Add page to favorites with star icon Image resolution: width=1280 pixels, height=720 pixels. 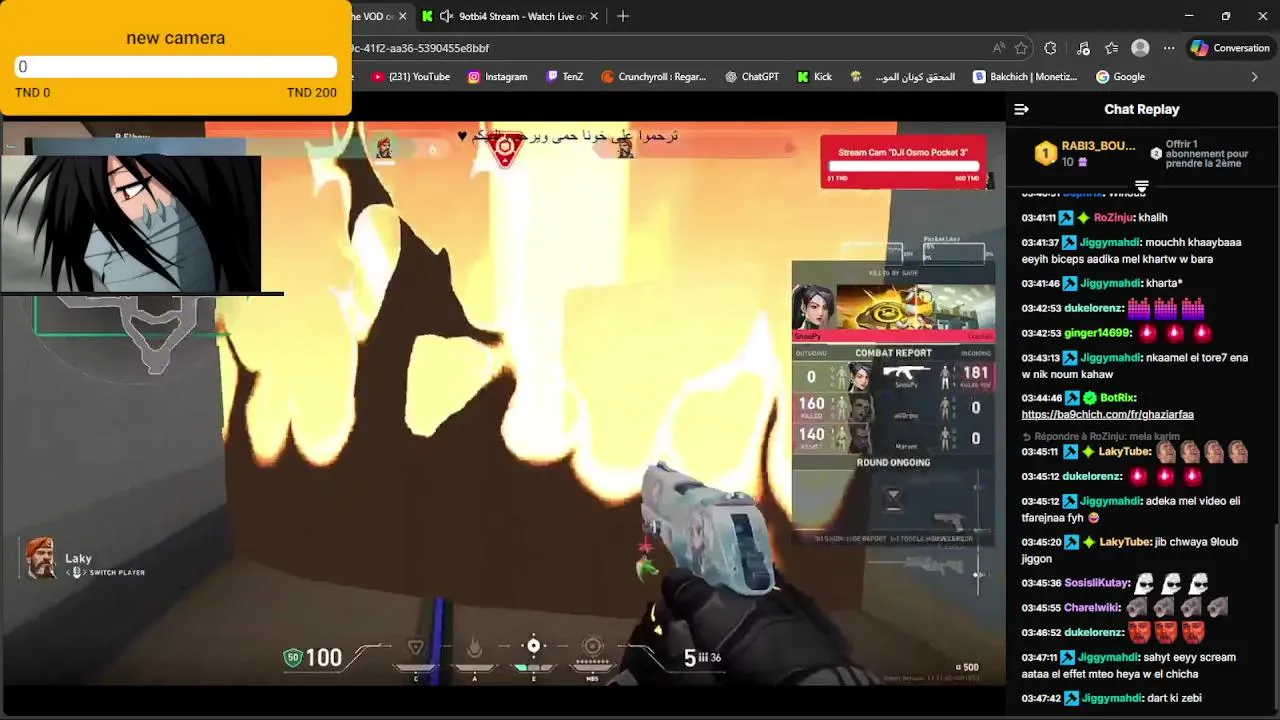coord(1021,48)
